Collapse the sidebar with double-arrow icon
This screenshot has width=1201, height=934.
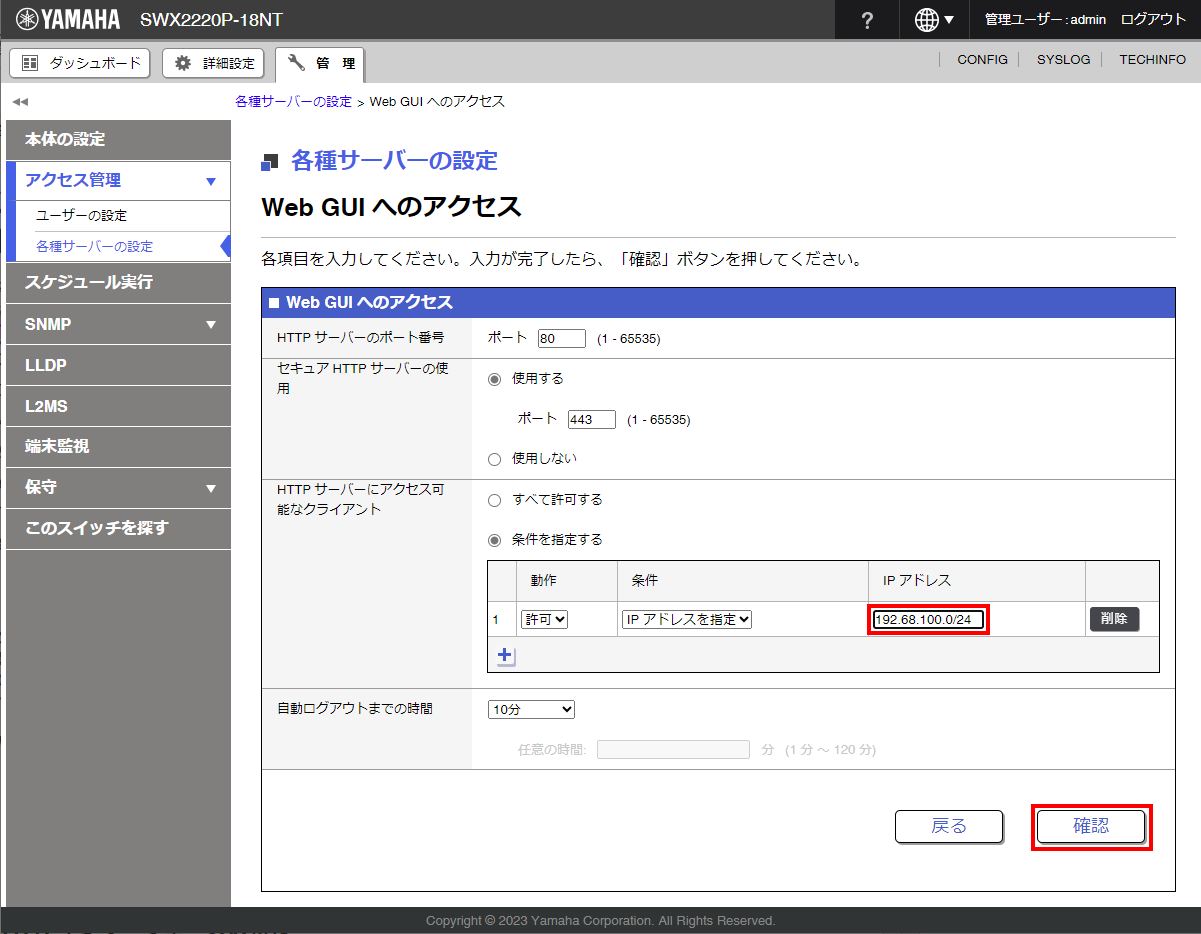[20, 102]
